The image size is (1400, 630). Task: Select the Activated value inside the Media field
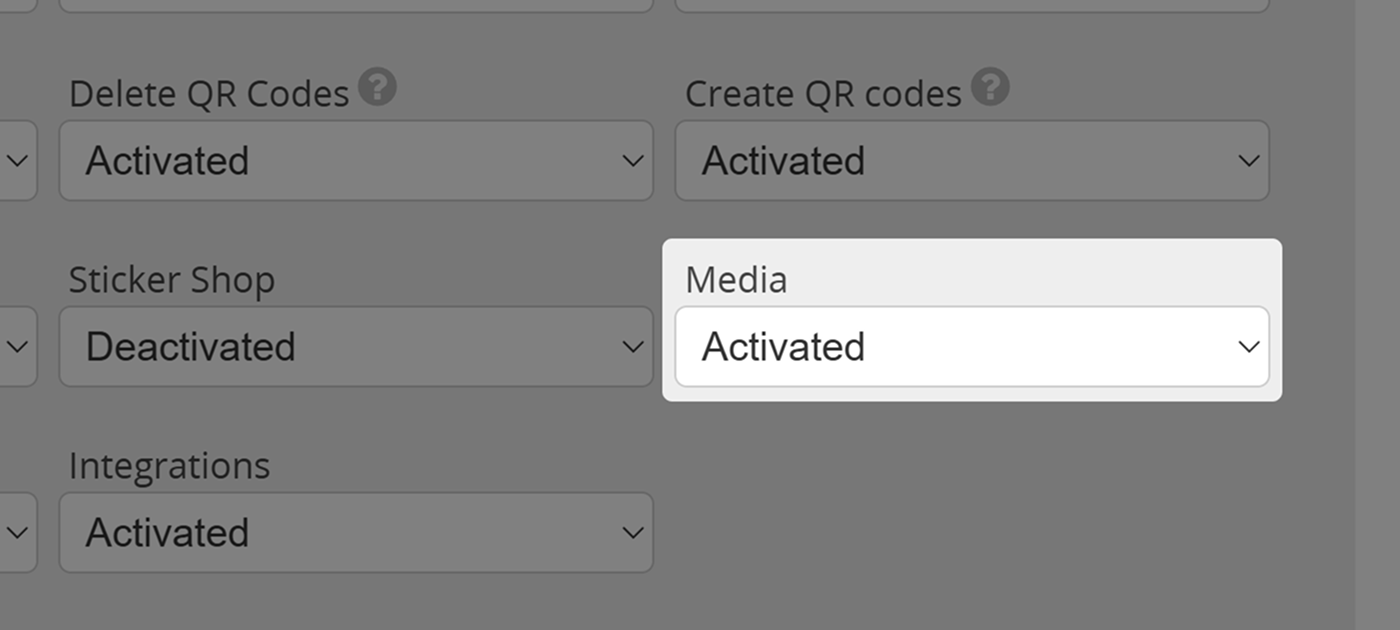(x=784, y=346)
